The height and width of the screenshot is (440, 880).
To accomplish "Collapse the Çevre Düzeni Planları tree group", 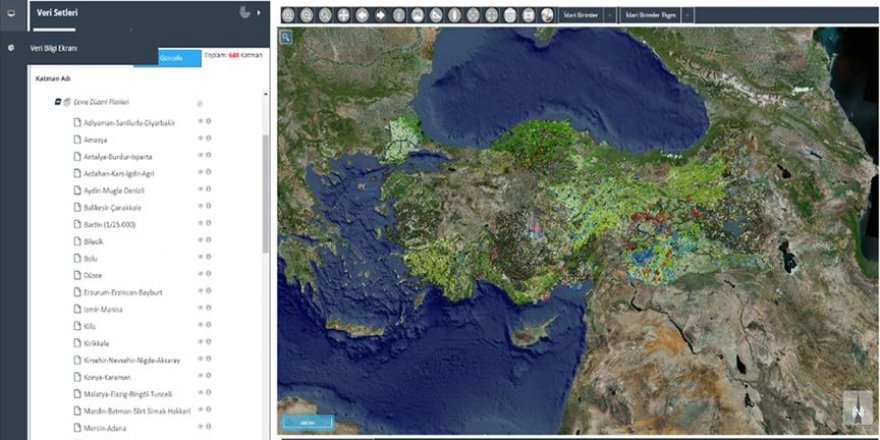I will [57, 102].
